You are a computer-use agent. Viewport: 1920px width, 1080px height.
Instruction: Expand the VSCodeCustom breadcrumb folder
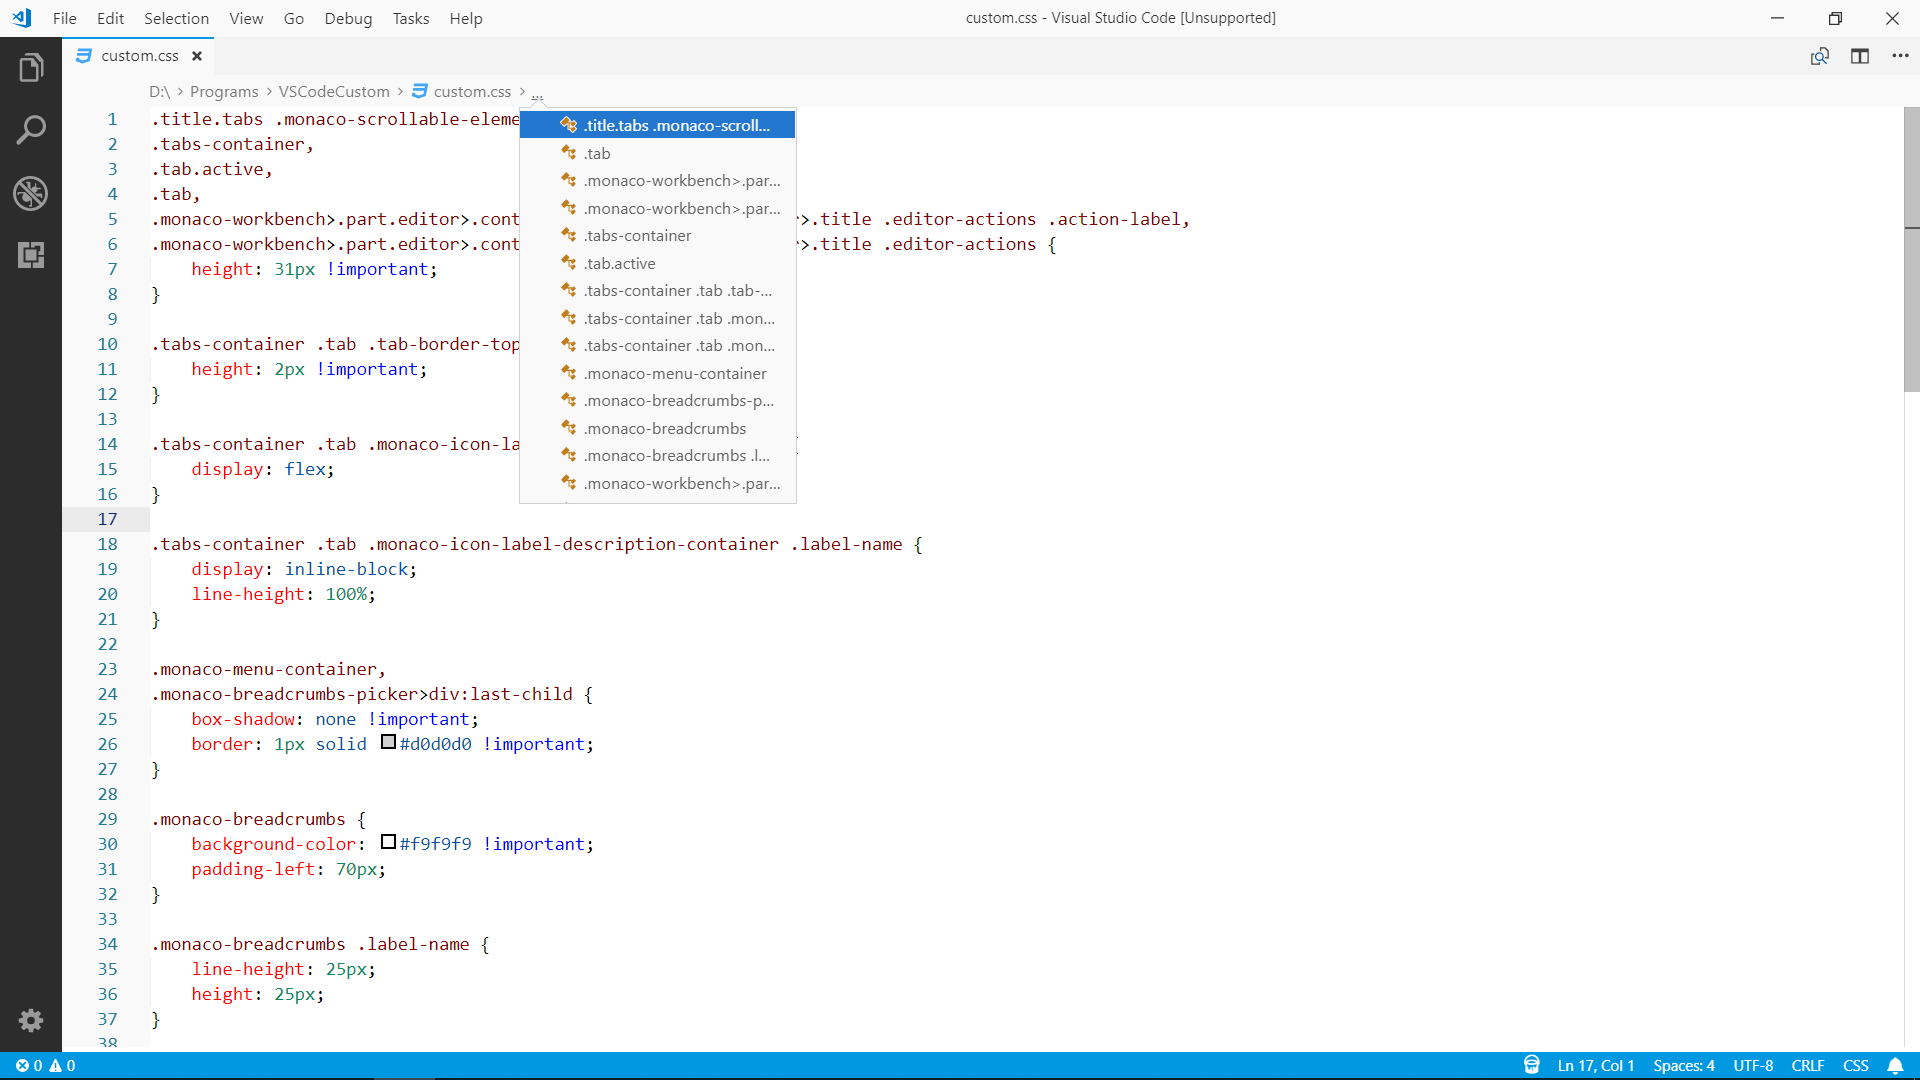tap(334, 91)
